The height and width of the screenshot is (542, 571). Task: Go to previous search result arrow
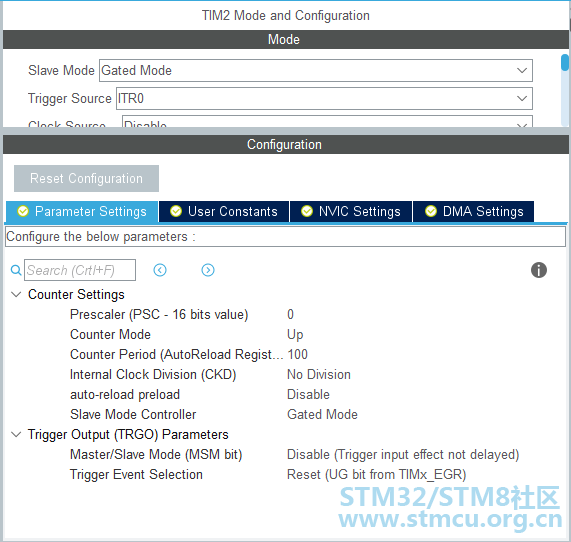click(x=160, y=270)
